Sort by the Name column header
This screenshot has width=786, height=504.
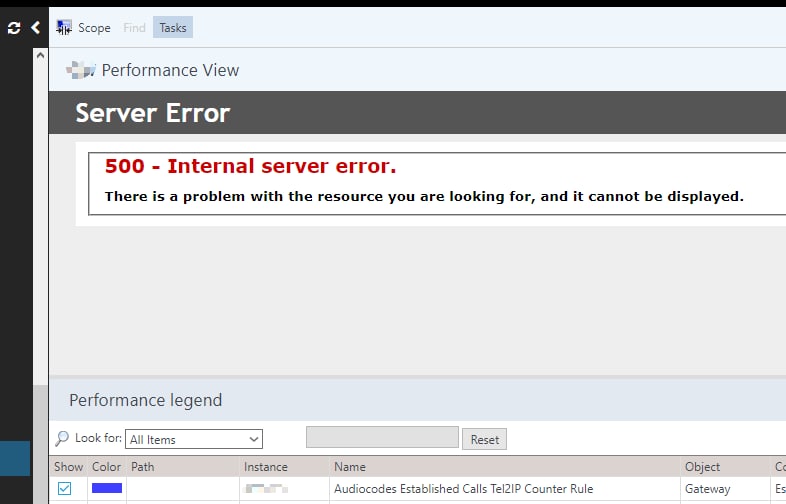505,467
